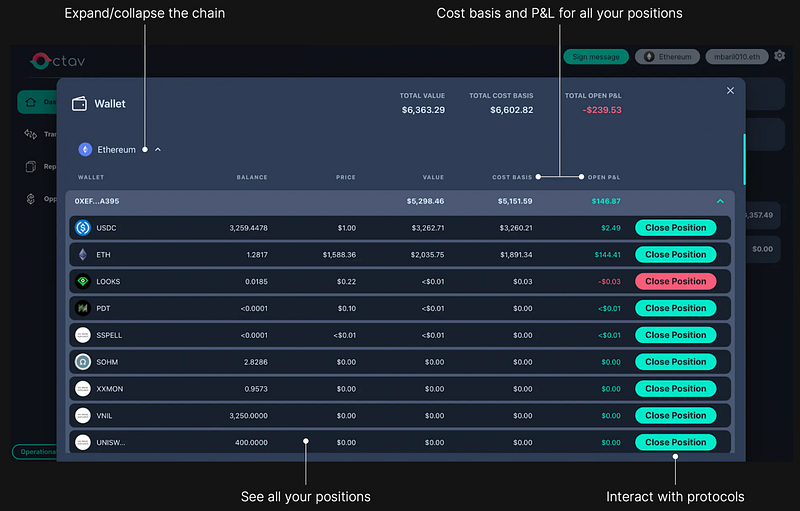This screenshot has width=800, height=511.
Task: Open the mbaril010.eth account menu
Action: [738, 57]
